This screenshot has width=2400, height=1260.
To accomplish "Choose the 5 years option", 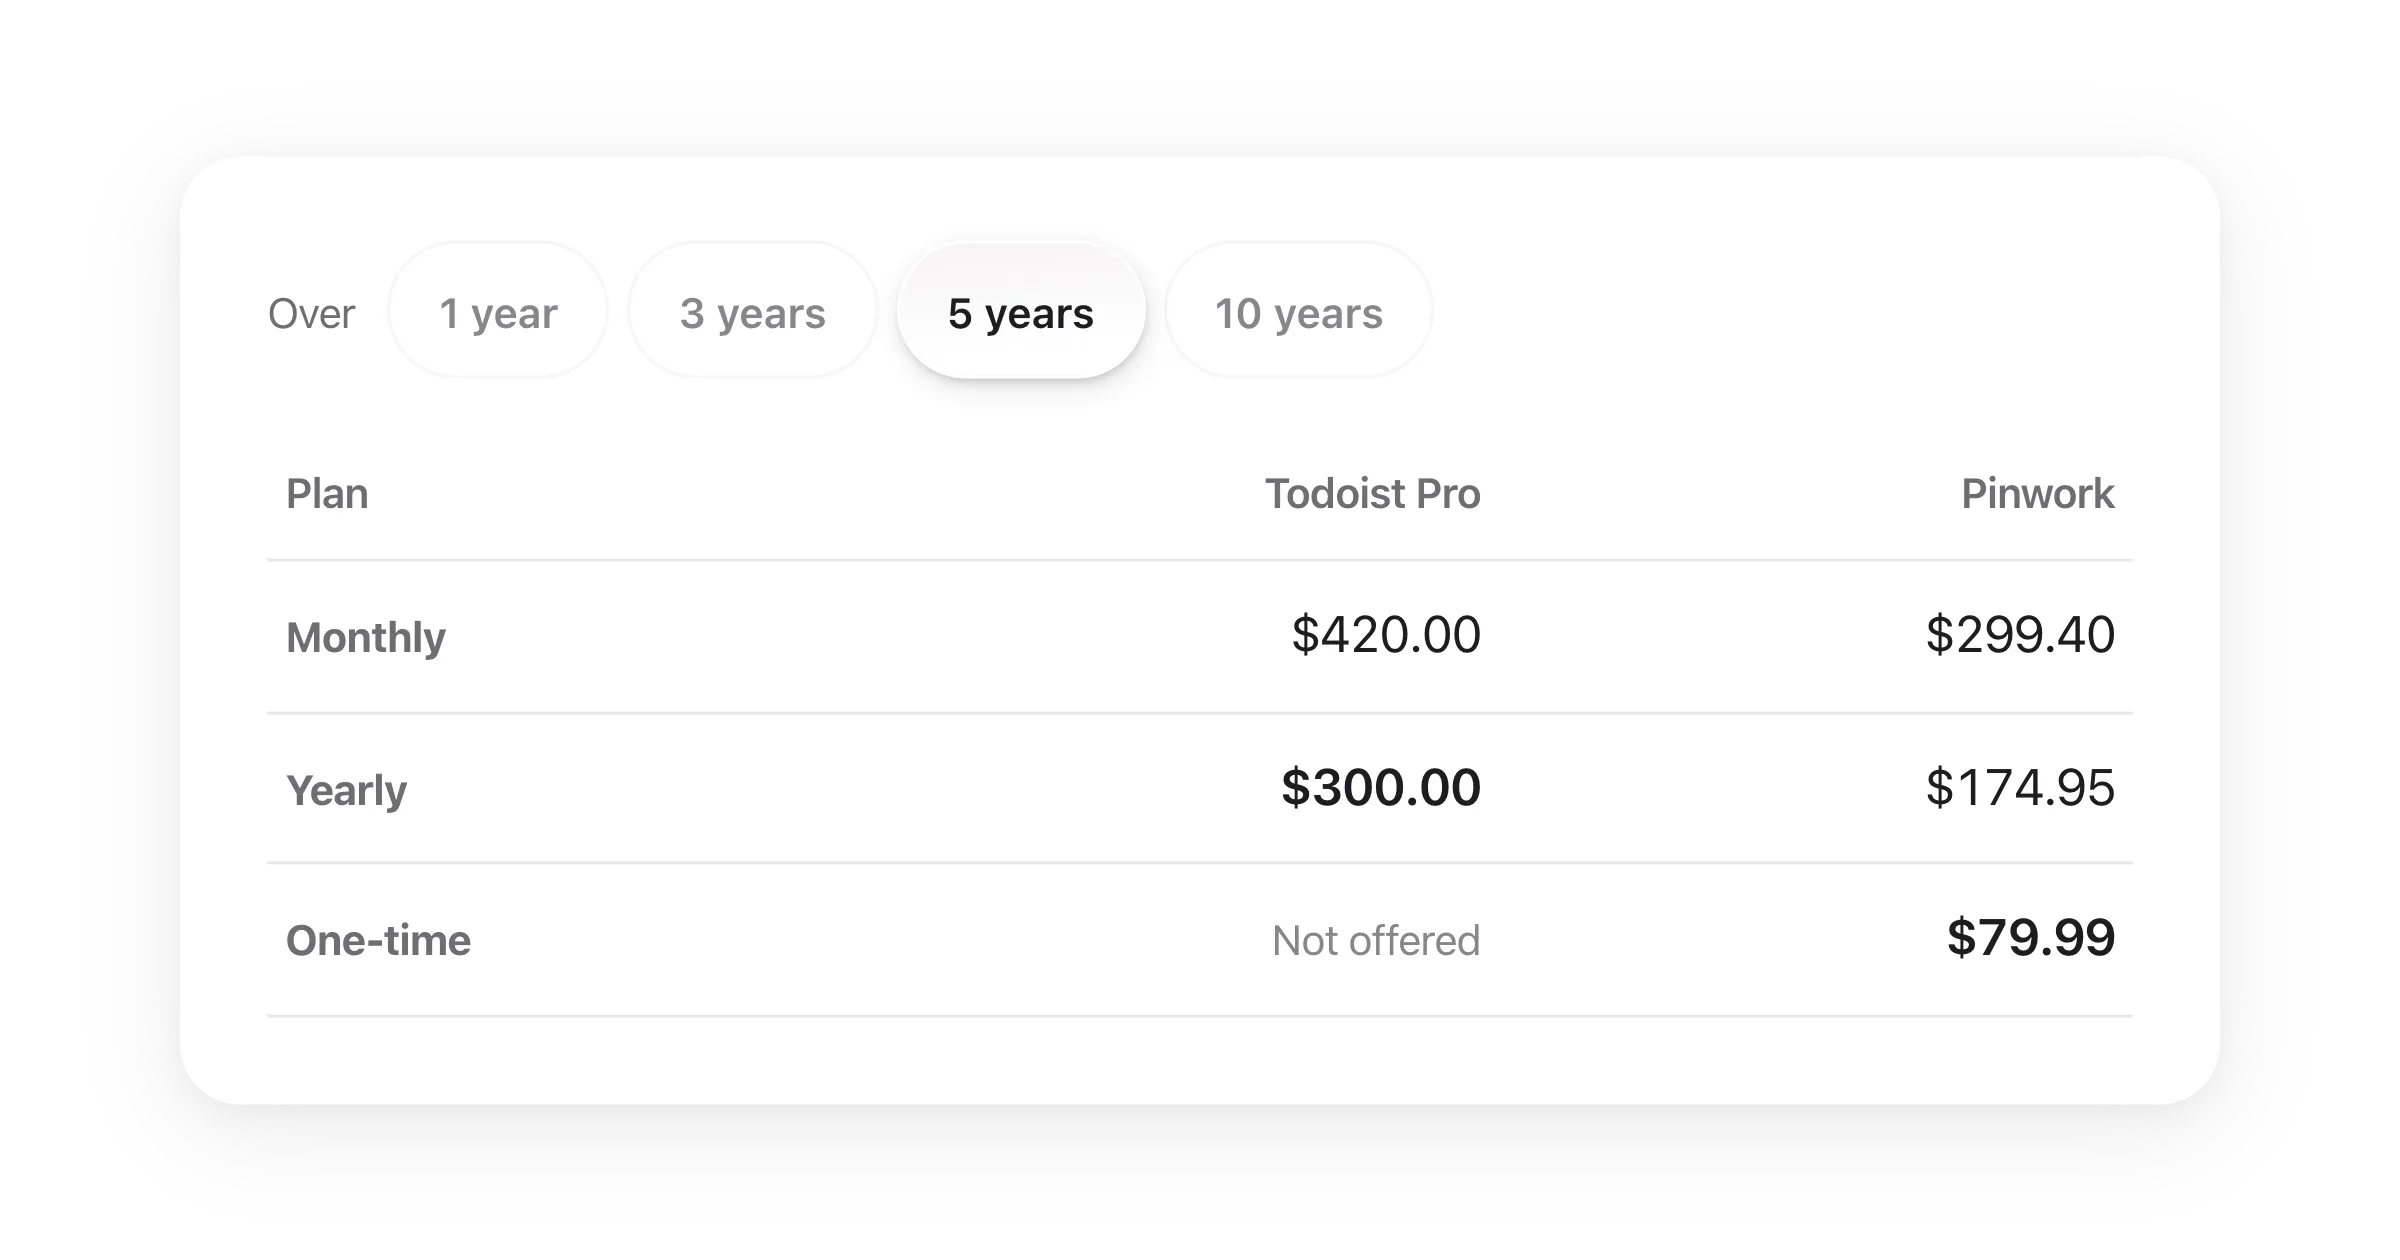I will pyautogui.click(x=1021, y=312).
